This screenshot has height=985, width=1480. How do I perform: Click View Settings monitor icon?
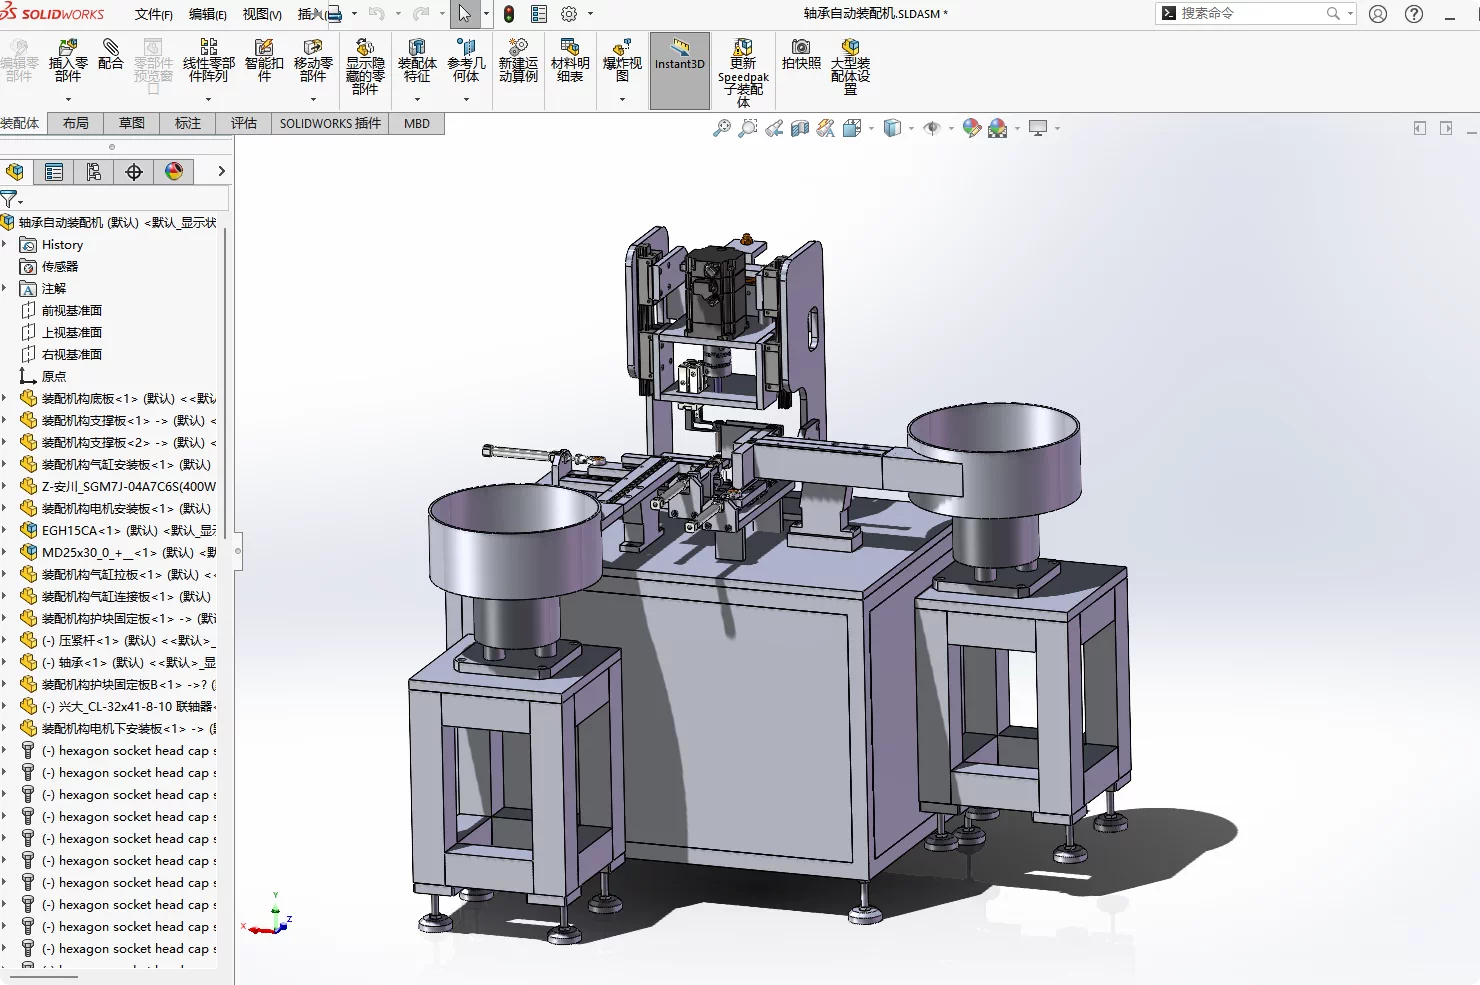click(1038, 128)
